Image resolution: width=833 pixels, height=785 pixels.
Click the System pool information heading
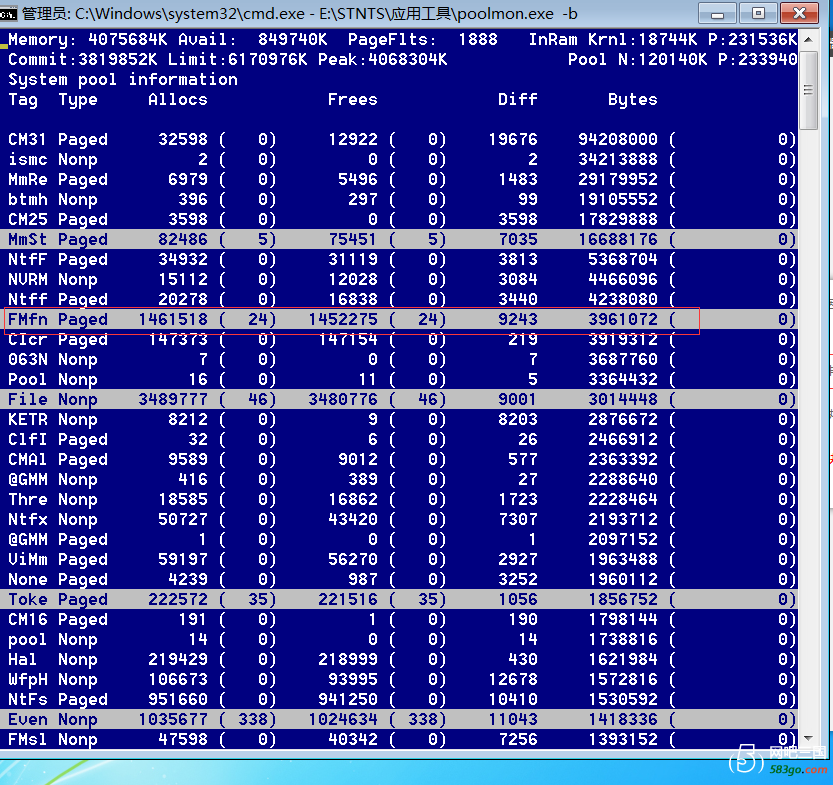[123, 80]
